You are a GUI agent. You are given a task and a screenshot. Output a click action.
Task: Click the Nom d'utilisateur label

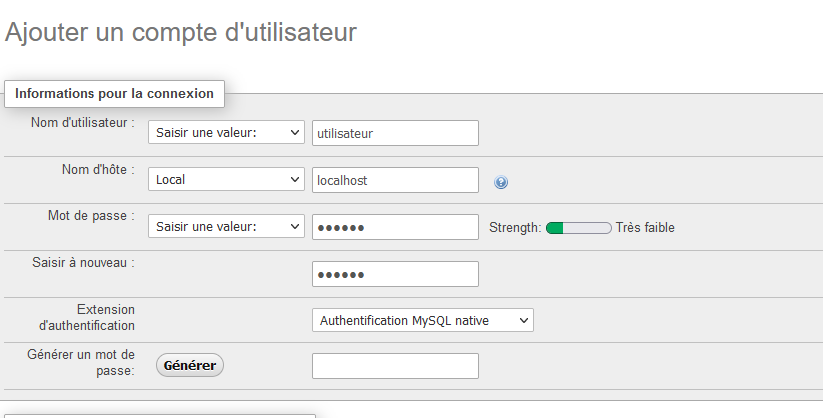click(83, 123)
